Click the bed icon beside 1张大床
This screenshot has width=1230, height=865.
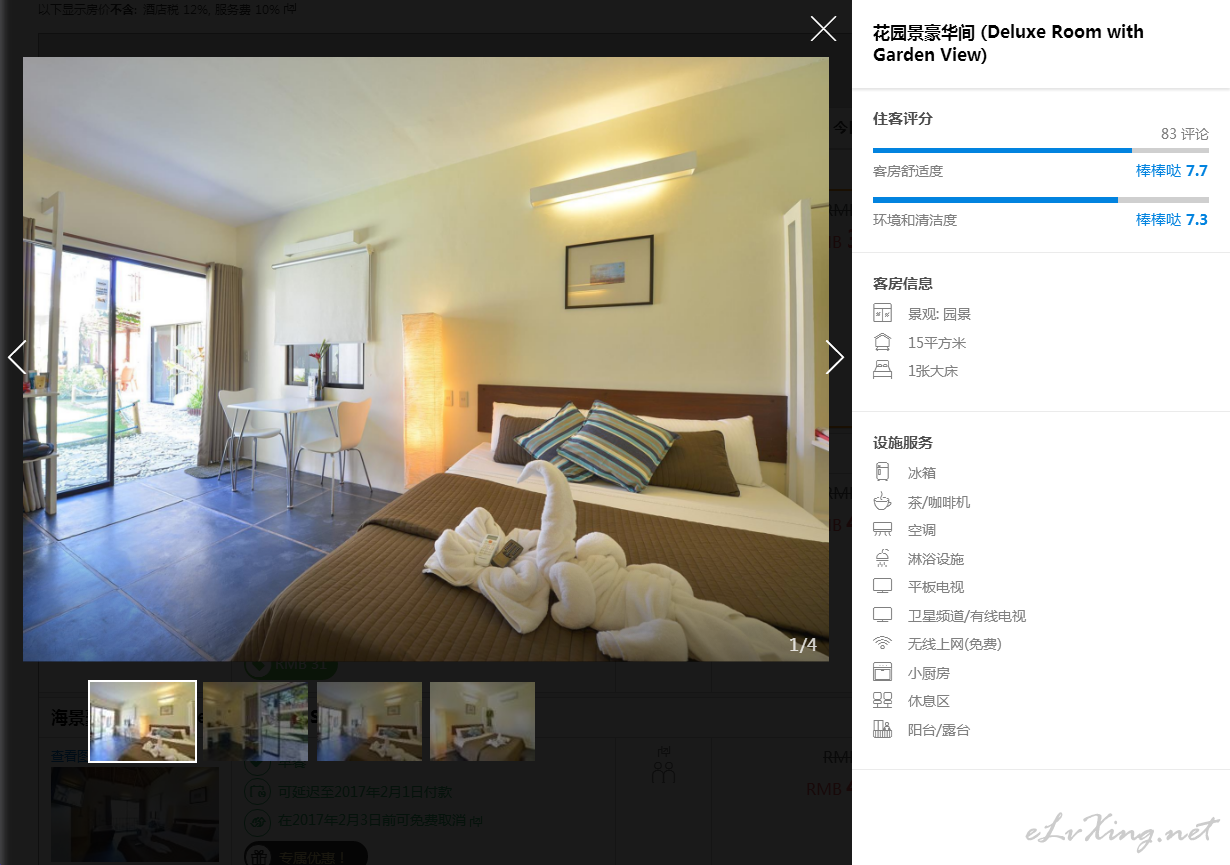(882, 370)
